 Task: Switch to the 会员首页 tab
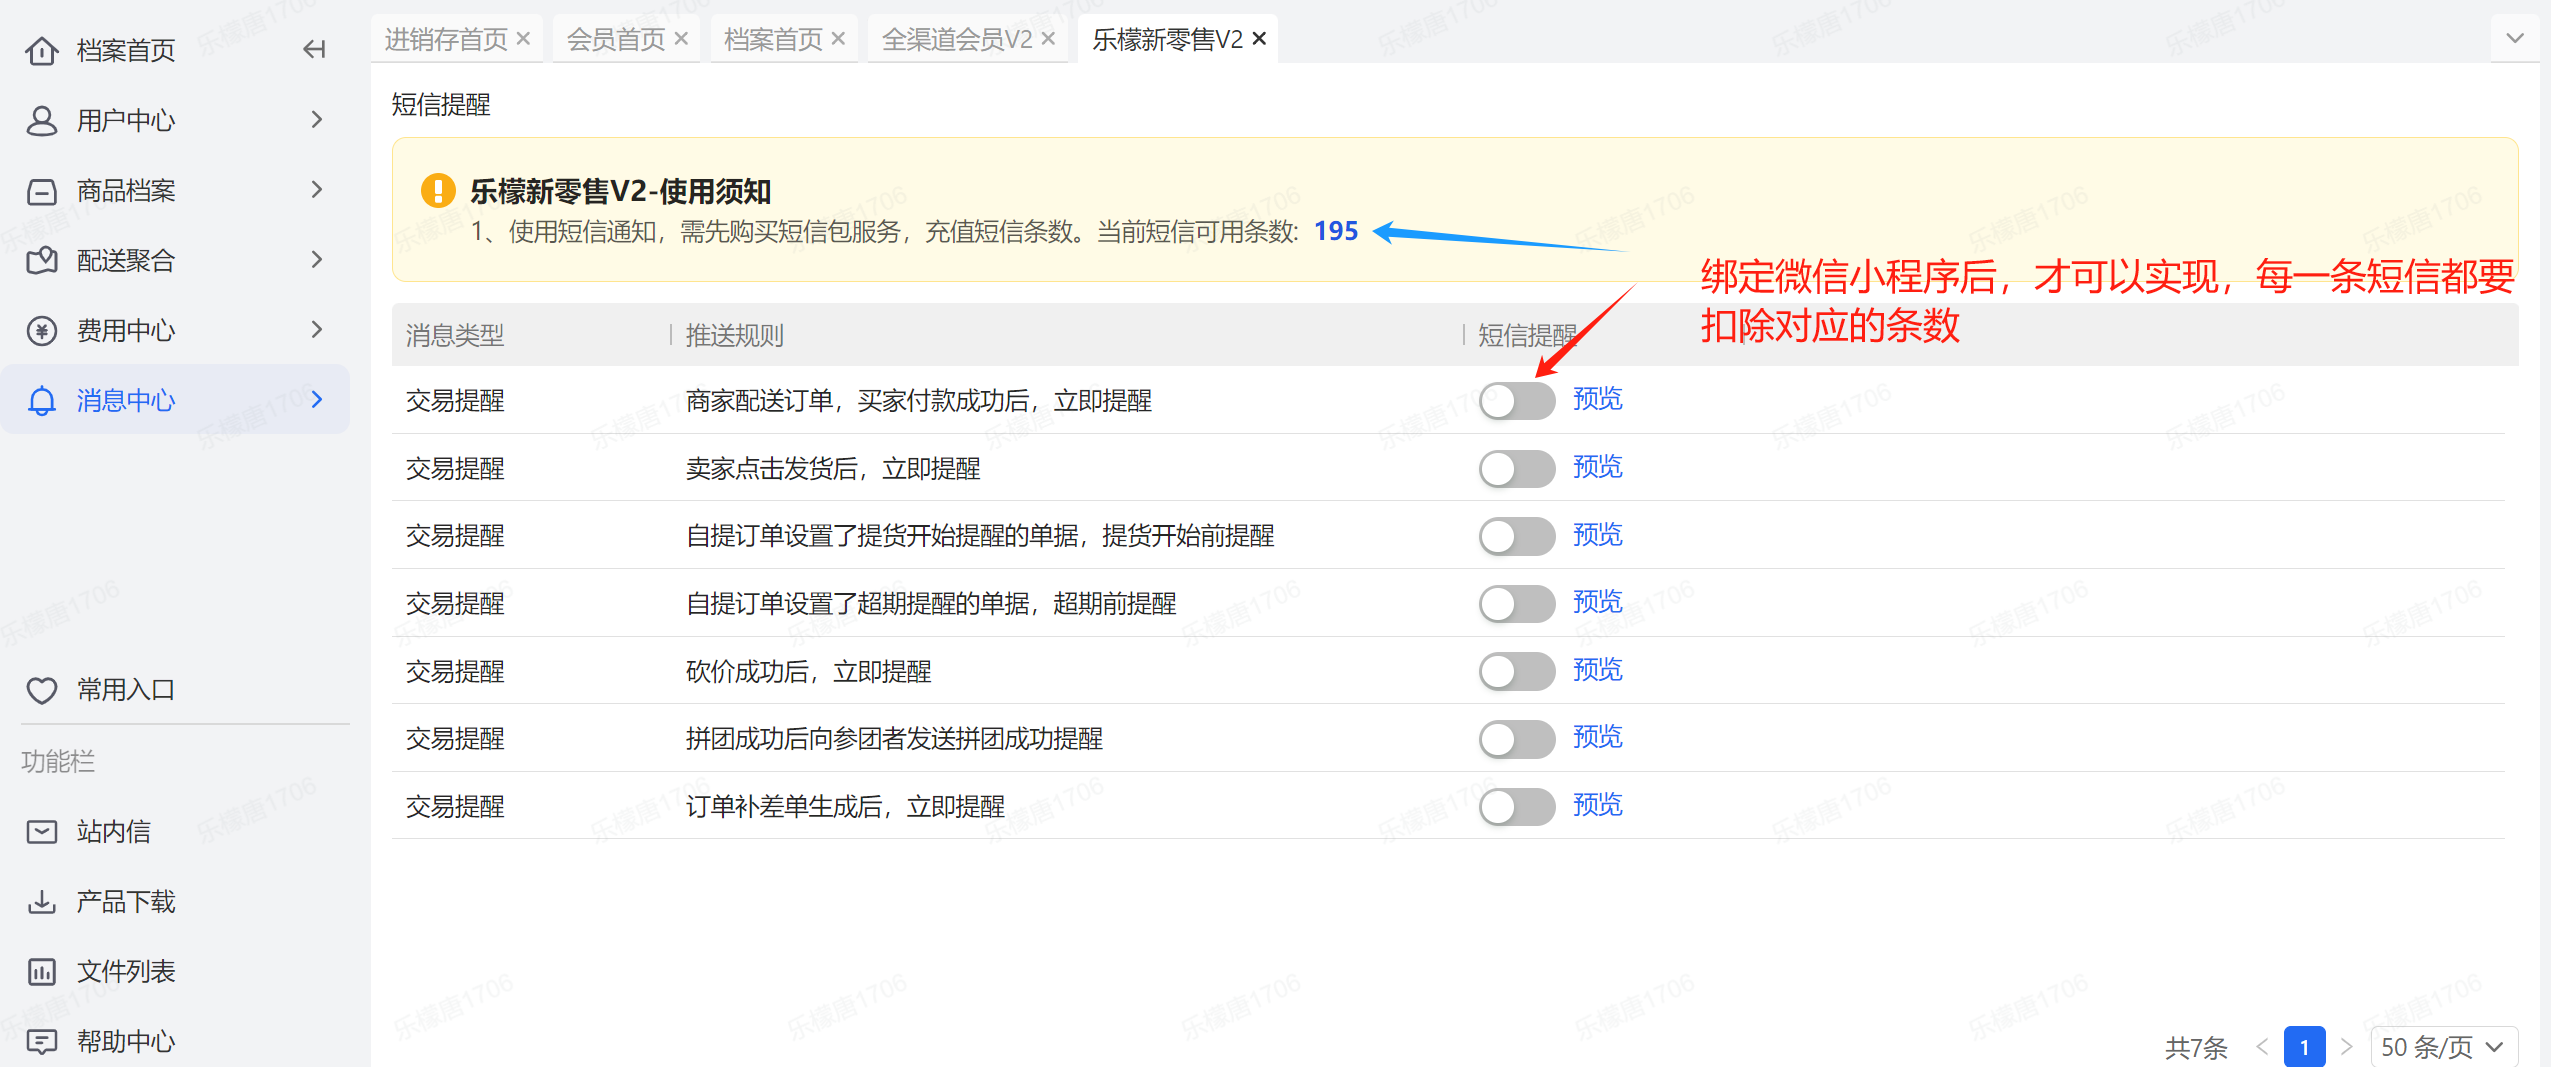tap(616, 39)
